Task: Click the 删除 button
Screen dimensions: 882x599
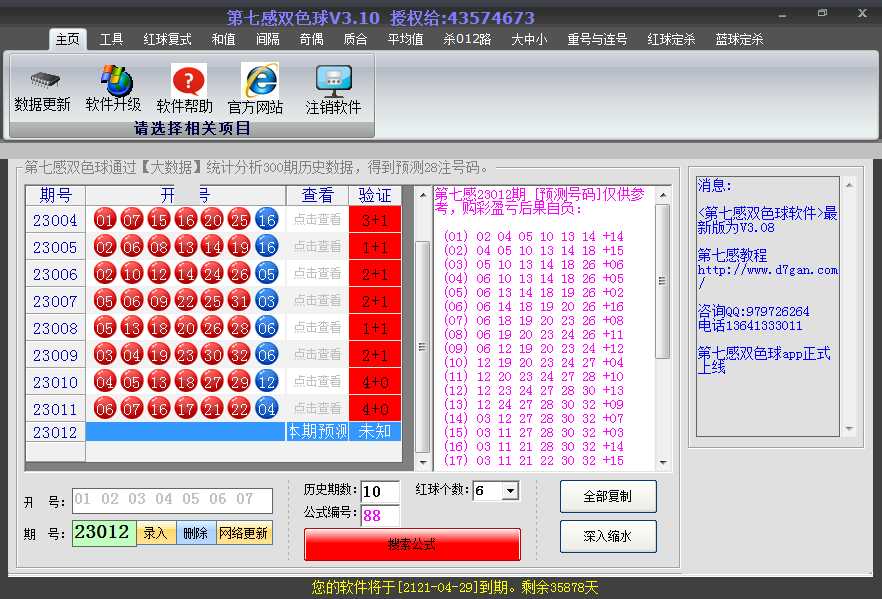Action: click(x=196, y=533)
